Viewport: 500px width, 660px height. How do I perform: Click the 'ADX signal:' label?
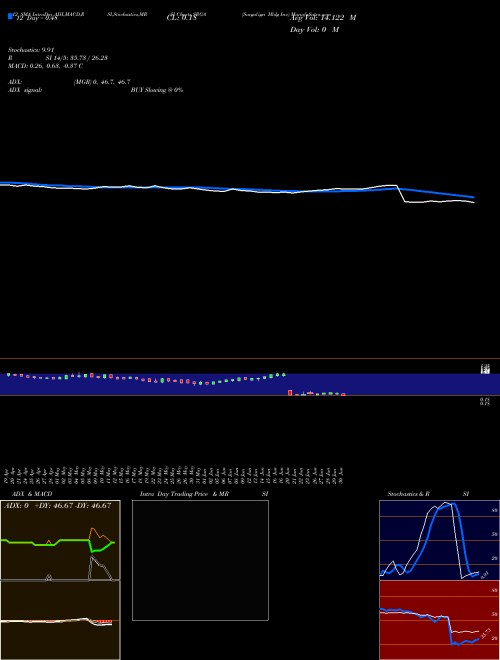[25, 90]
